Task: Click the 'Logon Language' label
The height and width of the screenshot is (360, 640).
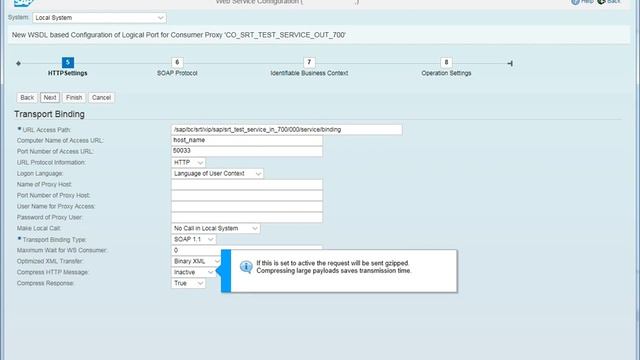Action: tap(40, 173)
